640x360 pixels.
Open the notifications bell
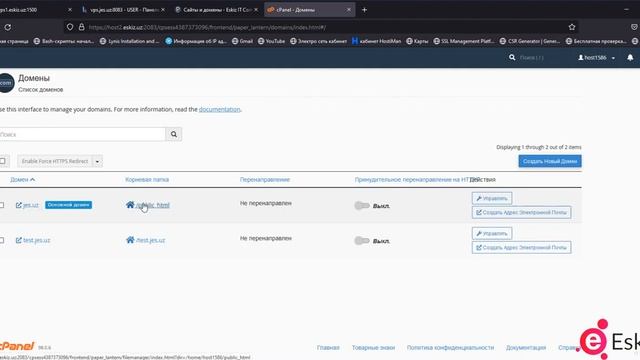click(x=630, y=58)
